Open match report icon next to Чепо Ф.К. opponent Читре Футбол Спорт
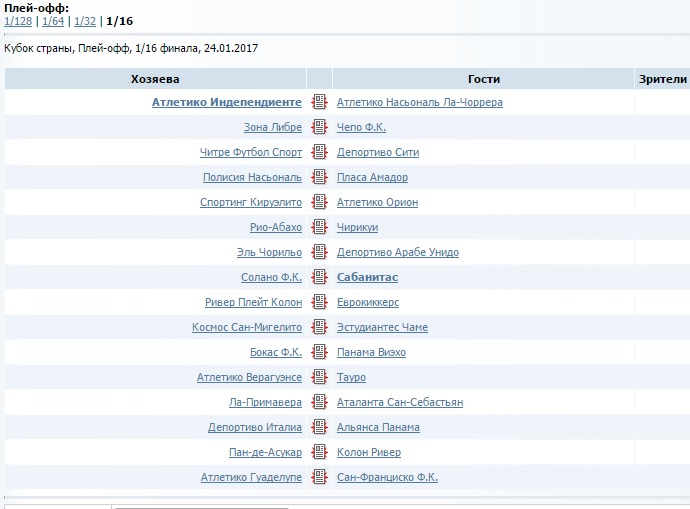Image resolution: width=690 pixels, height=509 pixels. click(319, 152)
